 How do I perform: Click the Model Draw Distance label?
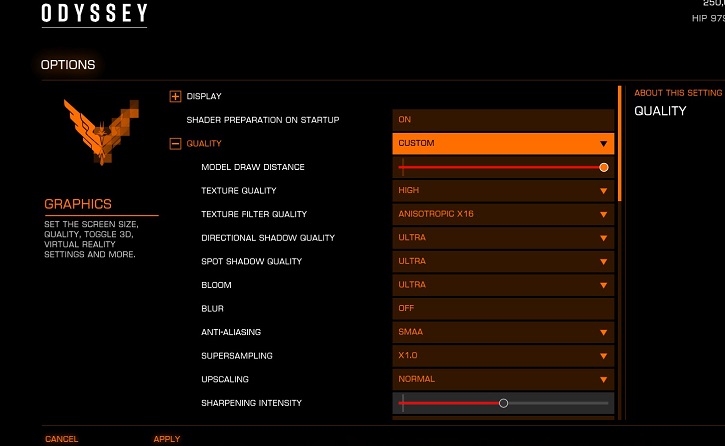(x=253, y=167)
